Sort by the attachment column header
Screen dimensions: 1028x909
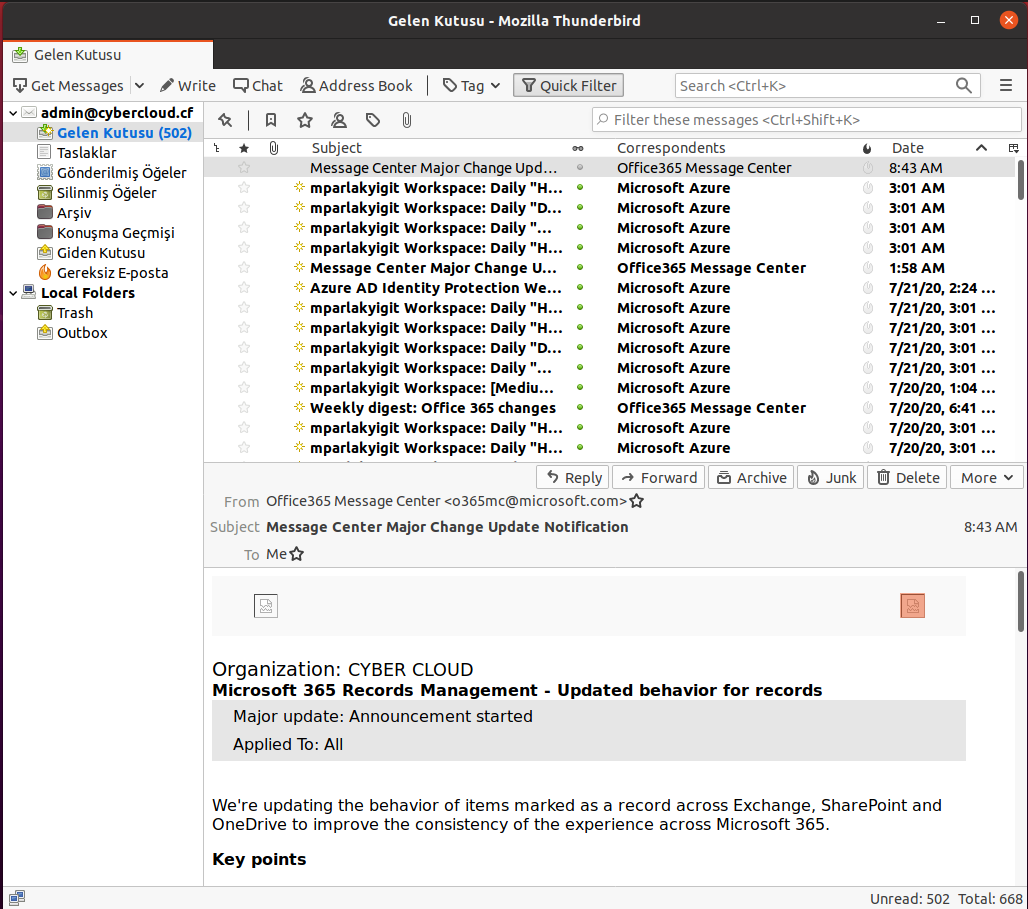[274, 148]
